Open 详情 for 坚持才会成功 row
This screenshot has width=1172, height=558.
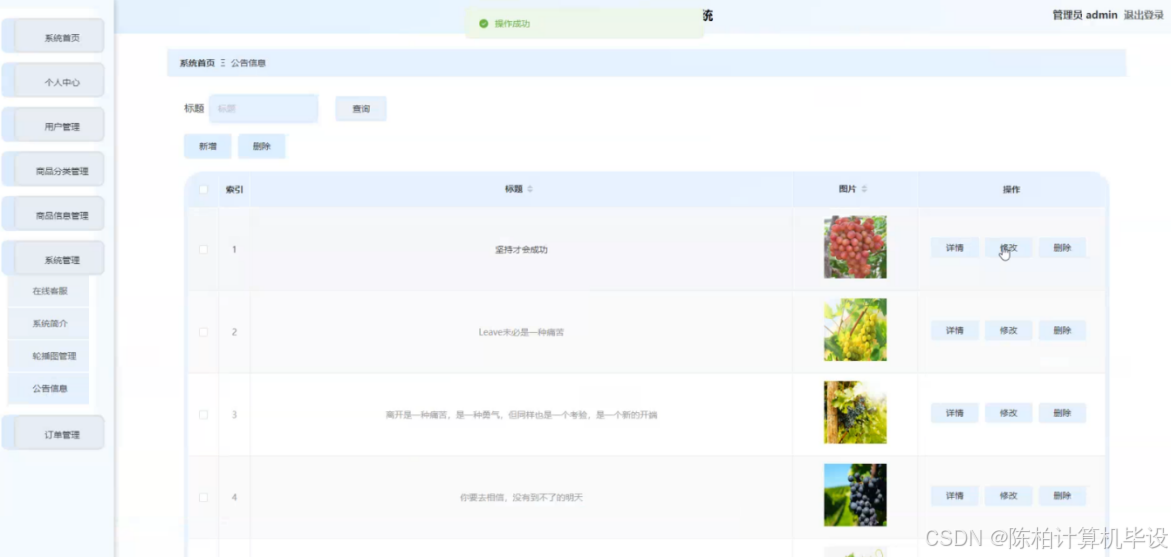tap(954, 248)
